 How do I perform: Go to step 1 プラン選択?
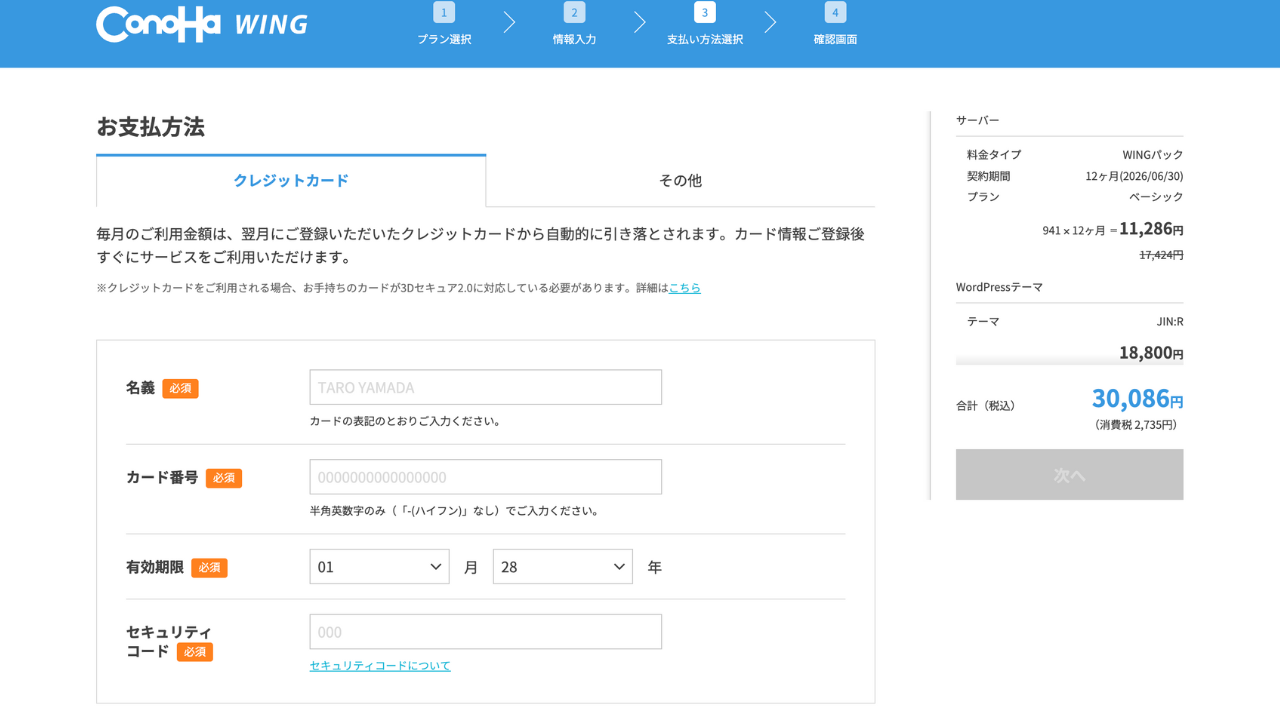[444, 25]
